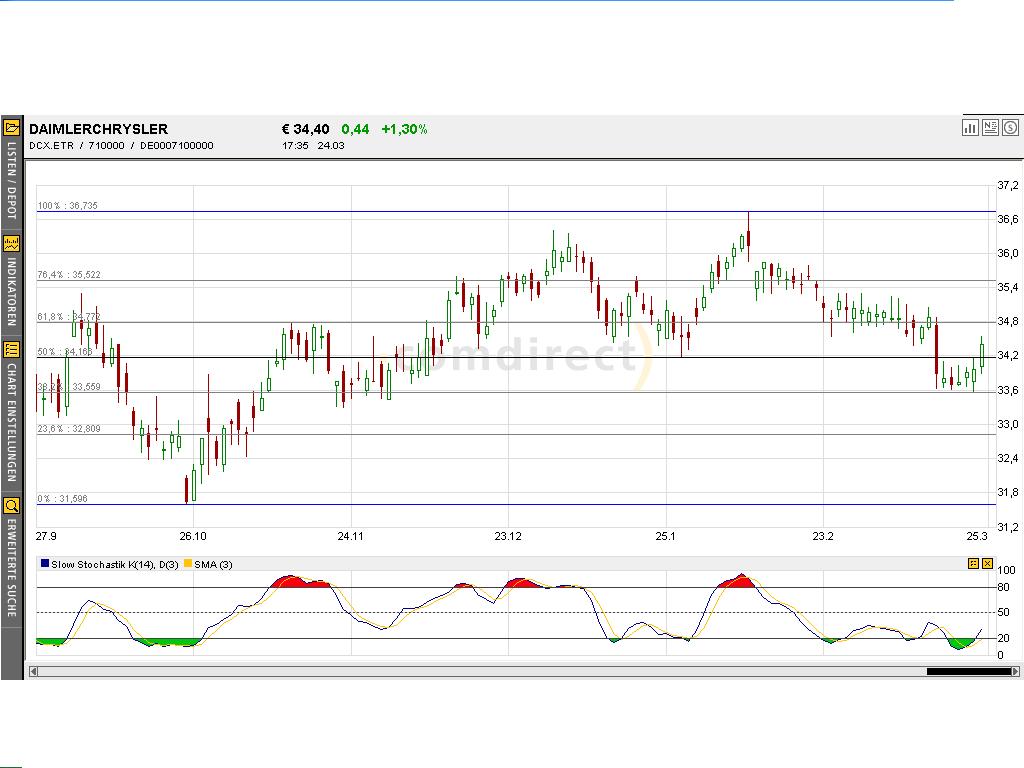Open the news icon in header

[990, 127]
